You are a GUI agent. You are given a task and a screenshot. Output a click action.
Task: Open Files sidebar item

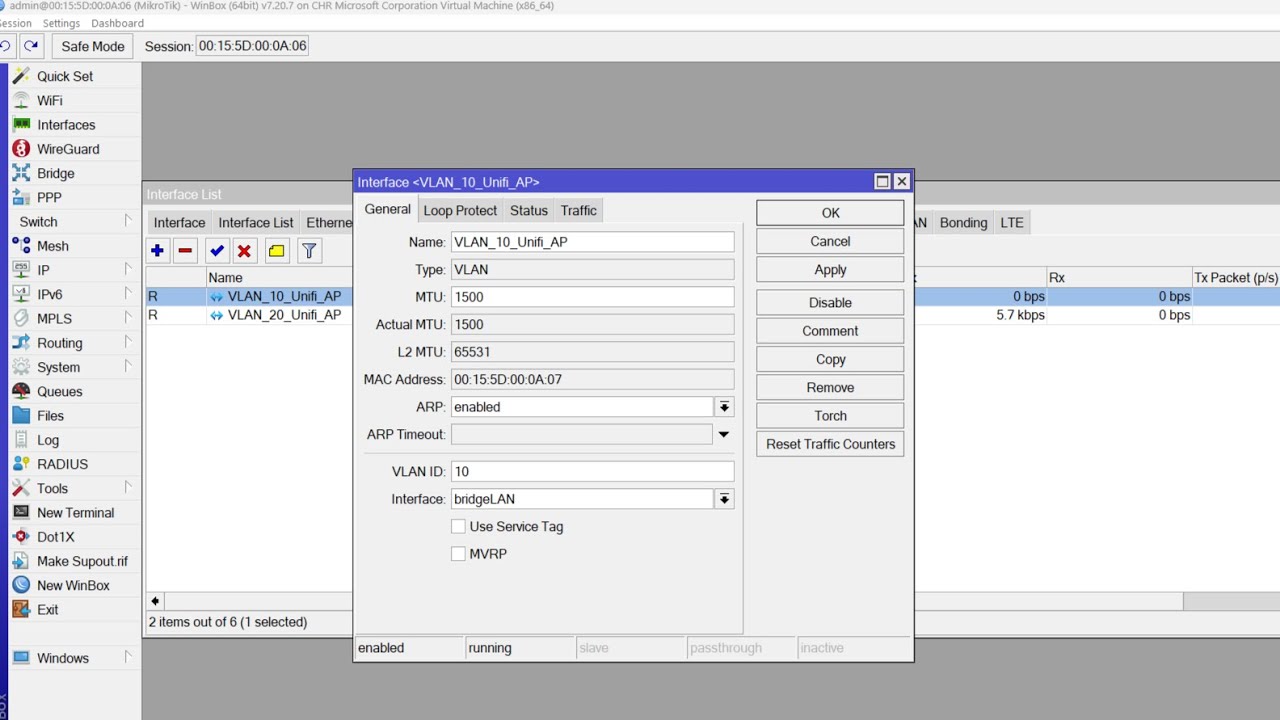click(50, 416)
